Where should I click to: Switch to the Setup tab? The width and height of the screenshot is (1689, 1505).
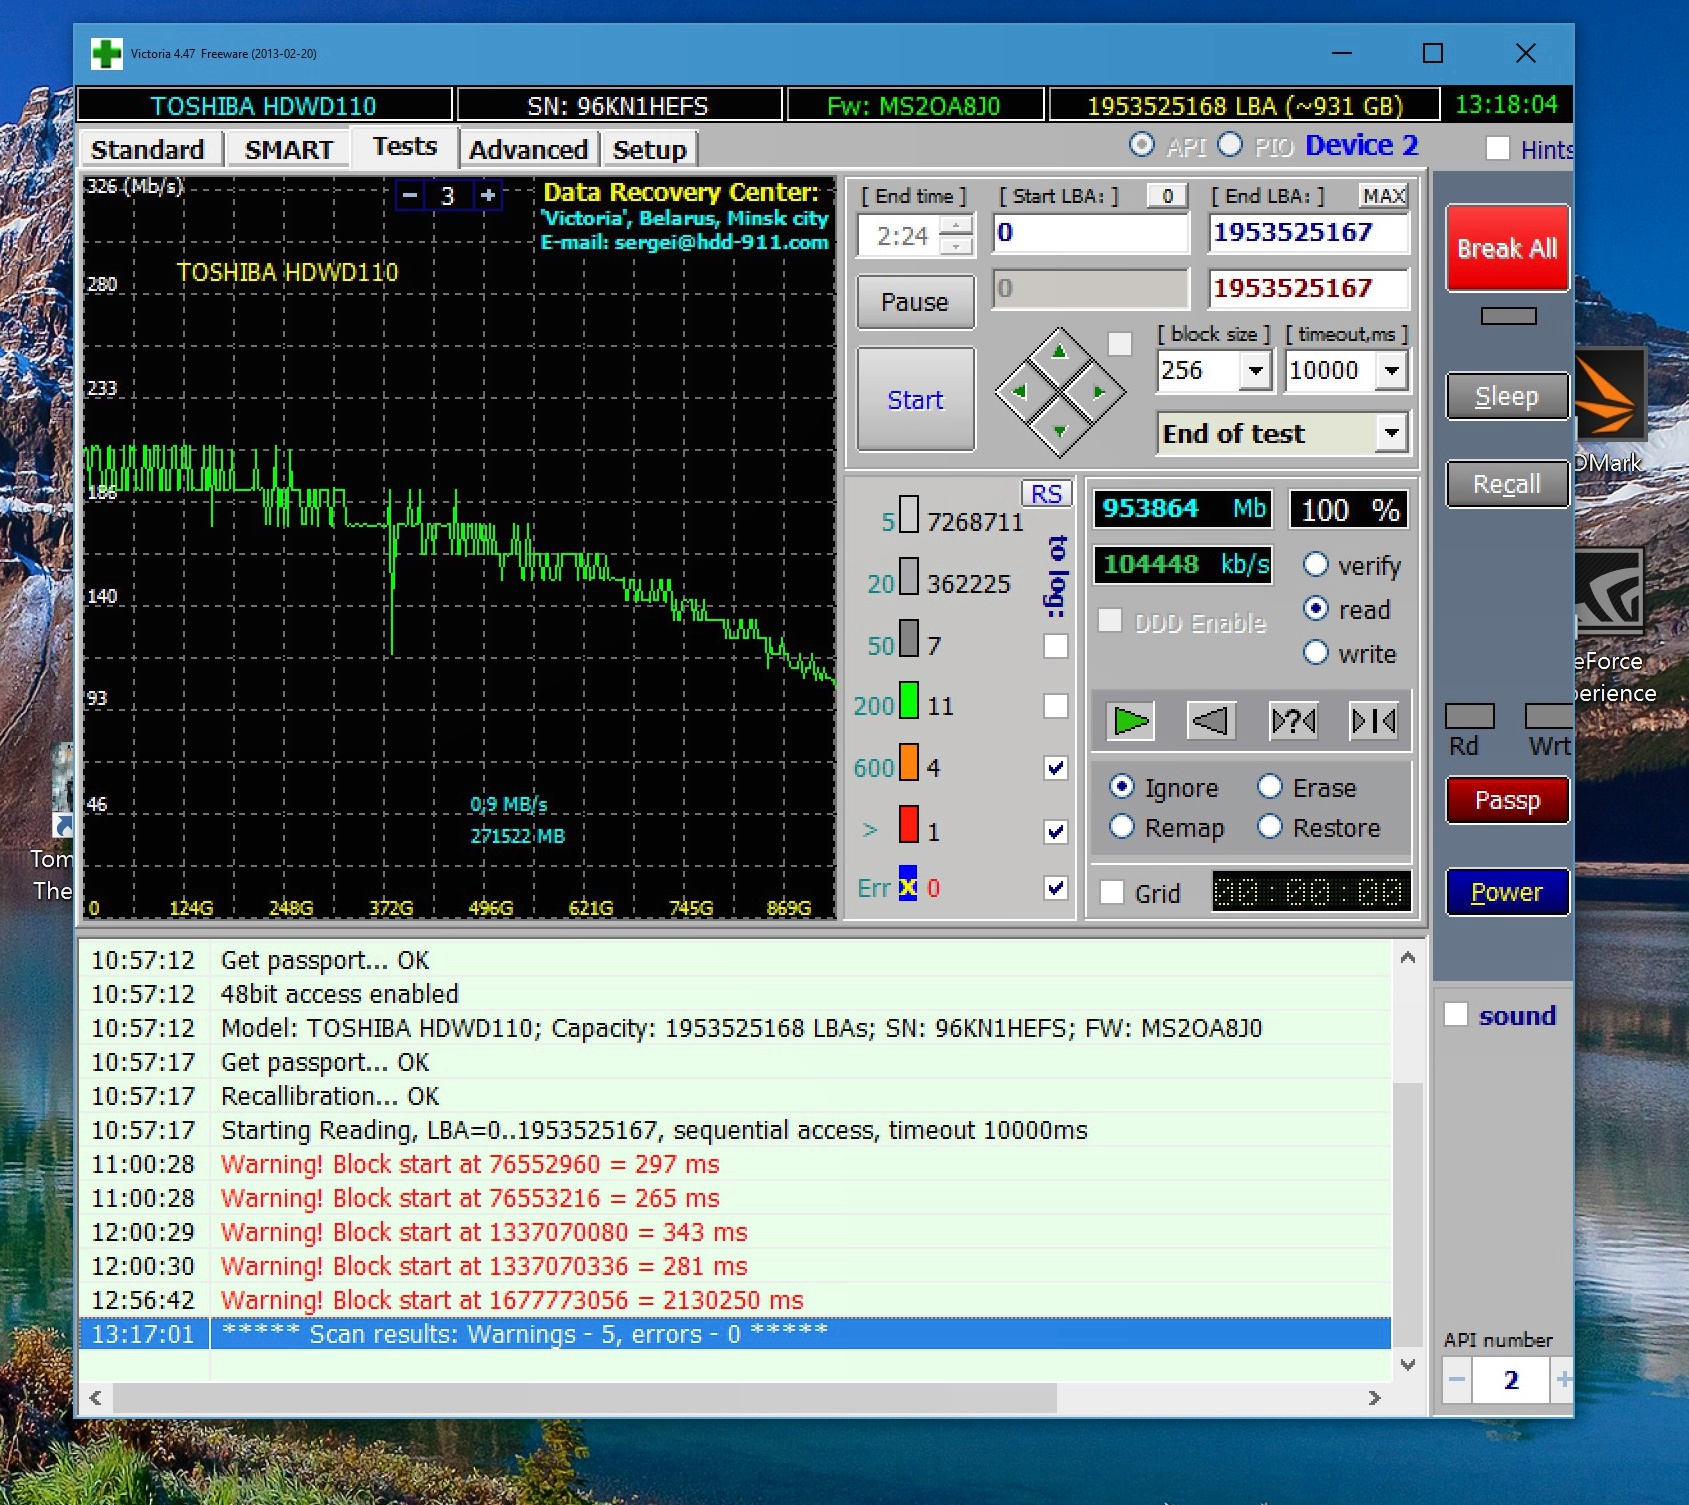pos(650,150)
